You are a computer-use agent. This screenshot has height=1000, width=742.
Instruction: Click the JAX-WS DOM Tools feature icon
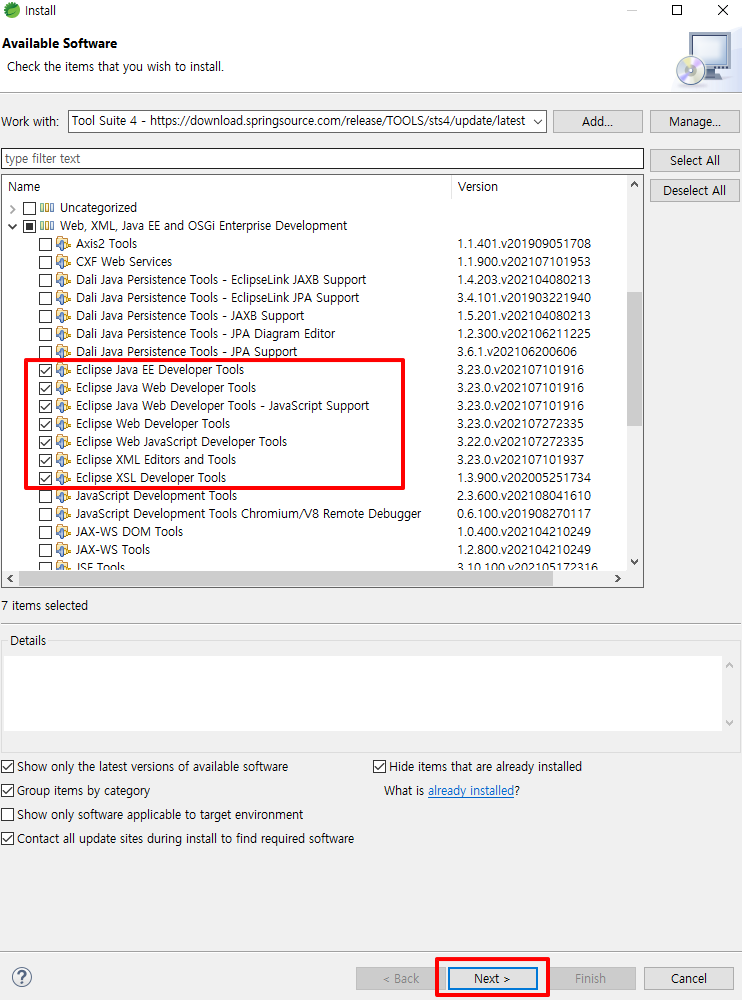63,532
